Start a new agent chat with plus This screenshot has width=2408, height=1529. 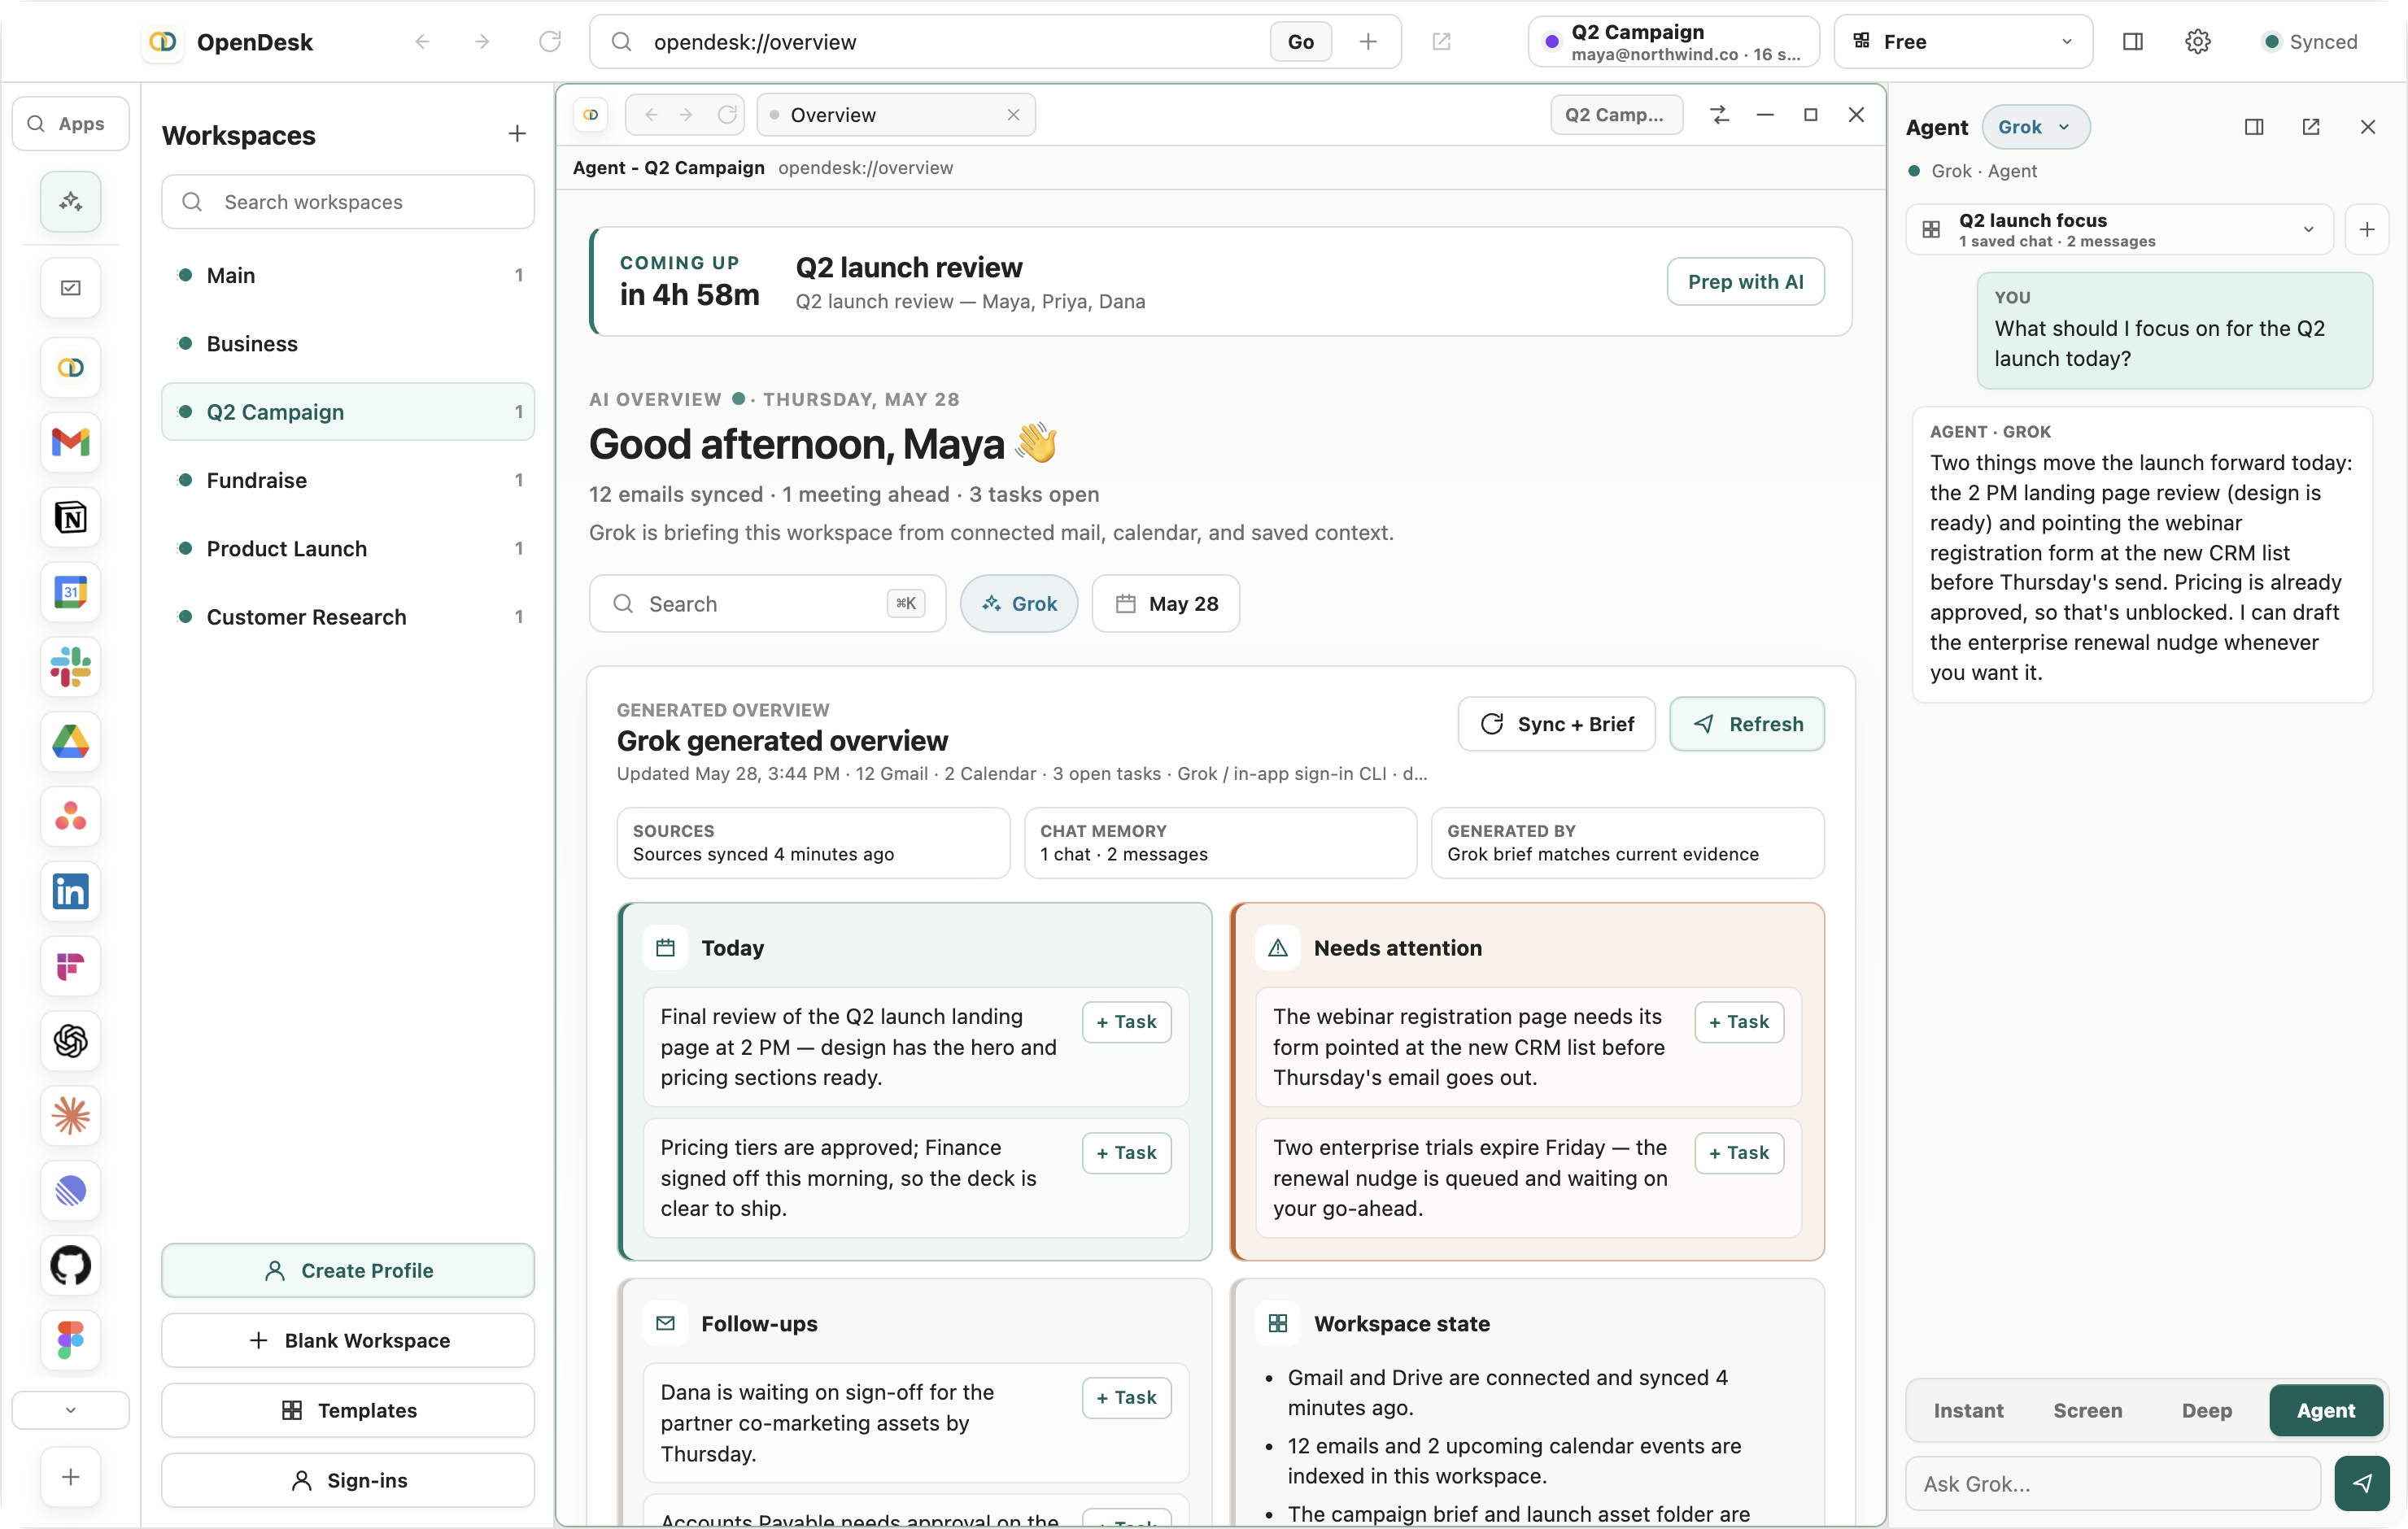2366,230
